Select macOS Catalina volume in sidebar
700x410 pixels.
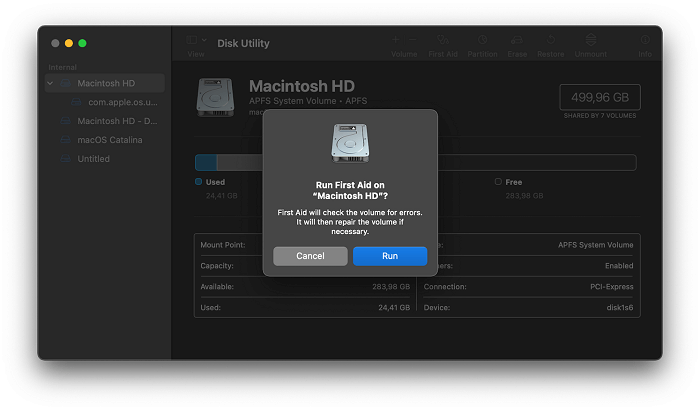coord(109,140)
